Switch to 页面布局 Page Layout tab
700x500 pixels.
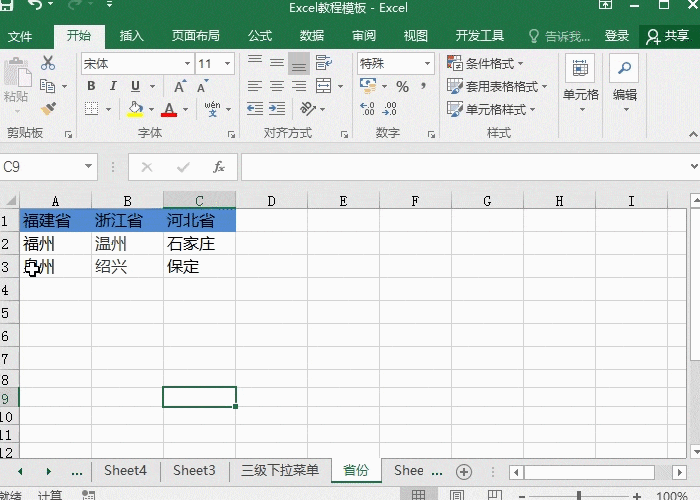pyautogui.click(x=196, y=36)
